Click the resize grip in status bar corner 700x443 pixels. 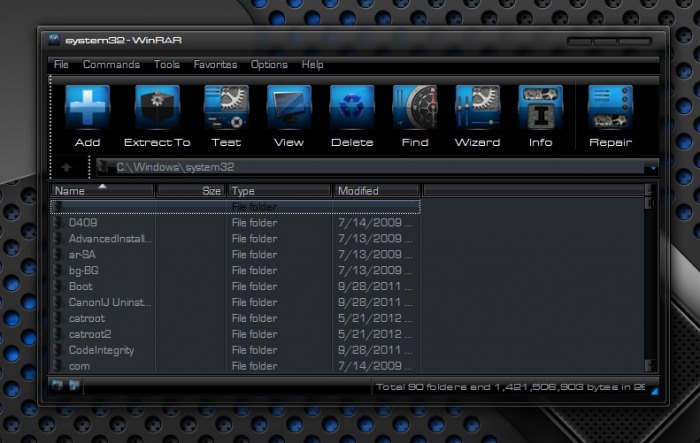coord(654,391)
